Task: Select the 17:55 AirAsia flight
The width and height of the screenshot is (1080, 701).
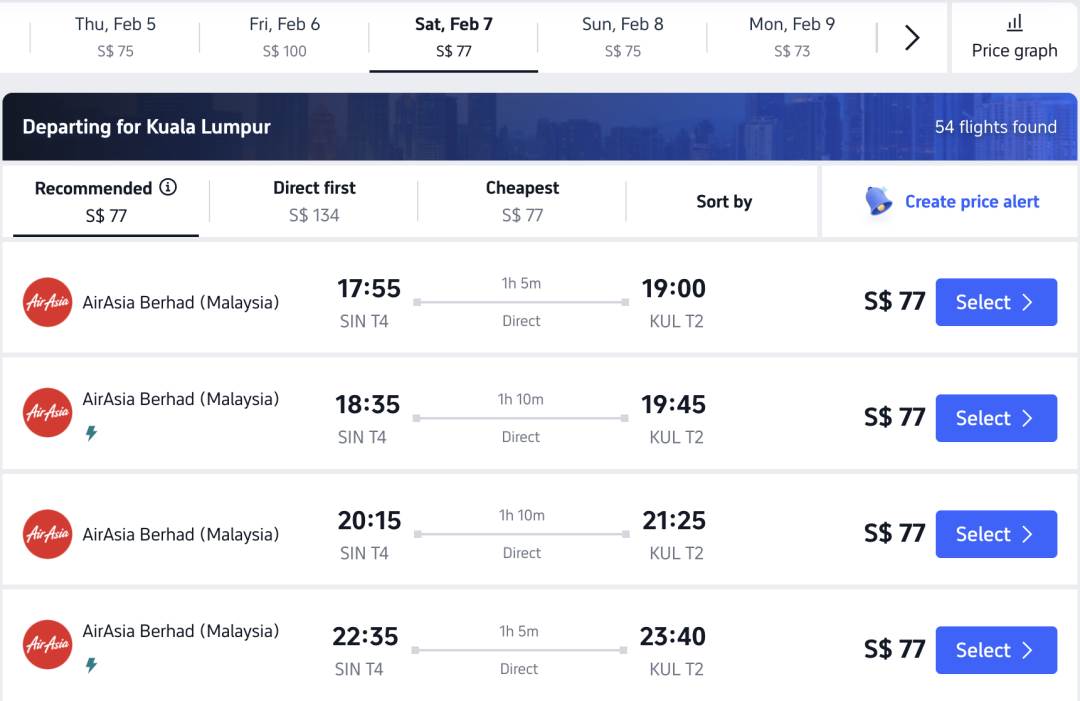Action: tap(995, 302)
